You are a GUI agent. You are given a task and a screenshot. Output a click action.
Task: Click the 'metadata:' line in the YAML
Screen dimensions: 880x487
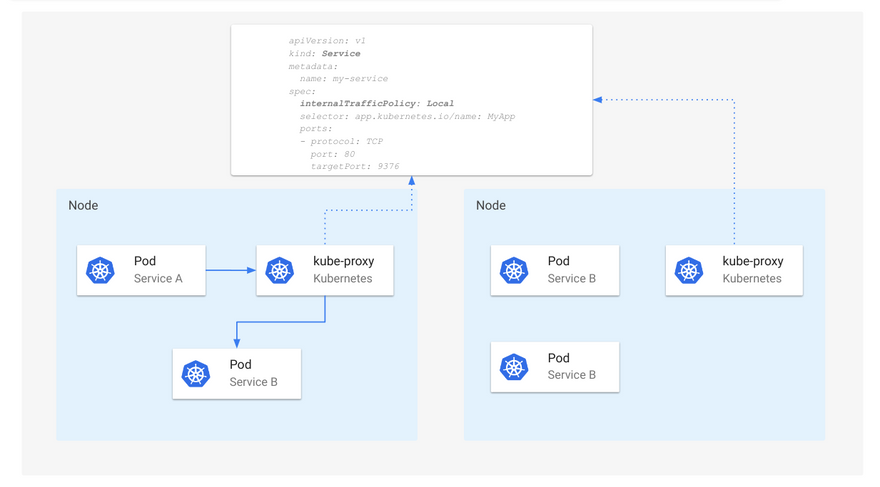click(313, 66)
